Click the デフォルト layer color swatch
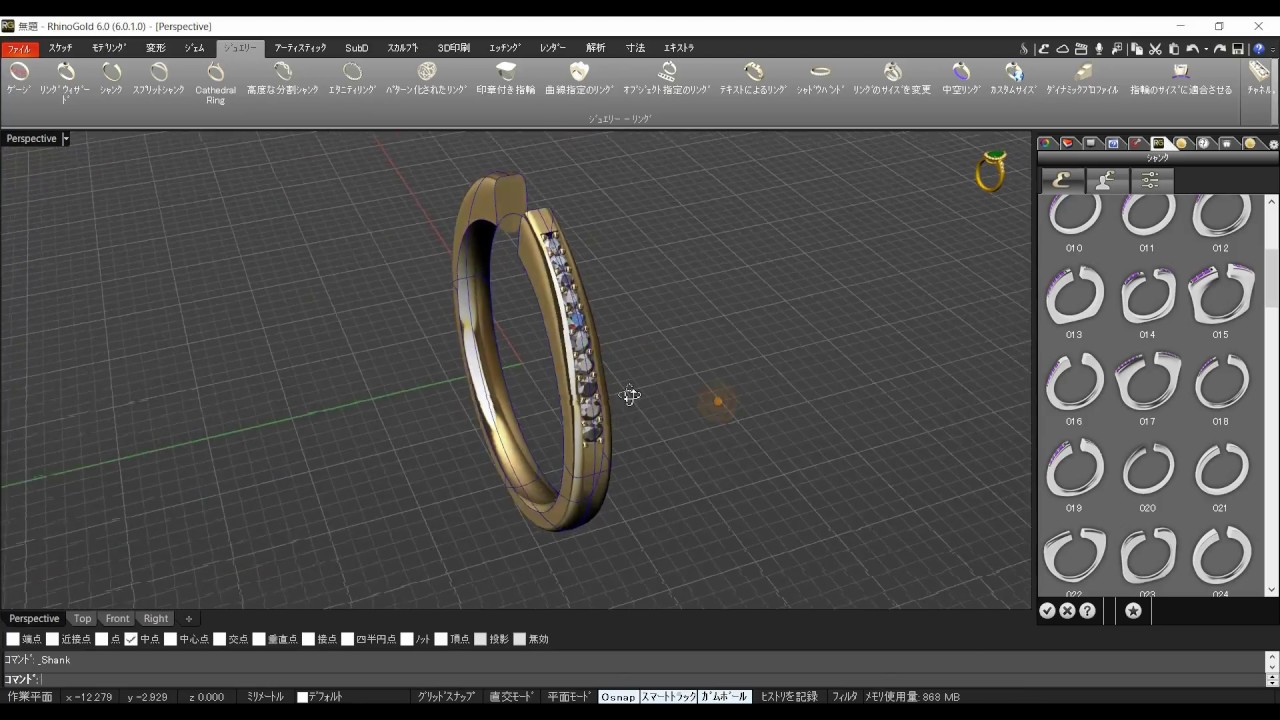This screenshot has height=720, width=1280. [x=303, y=697]
